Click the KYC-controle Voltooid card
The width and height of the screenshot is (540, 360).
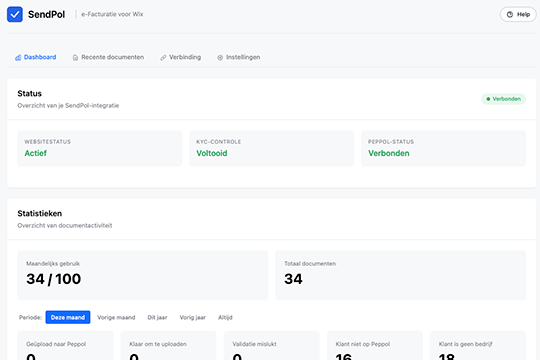[272, 148]
